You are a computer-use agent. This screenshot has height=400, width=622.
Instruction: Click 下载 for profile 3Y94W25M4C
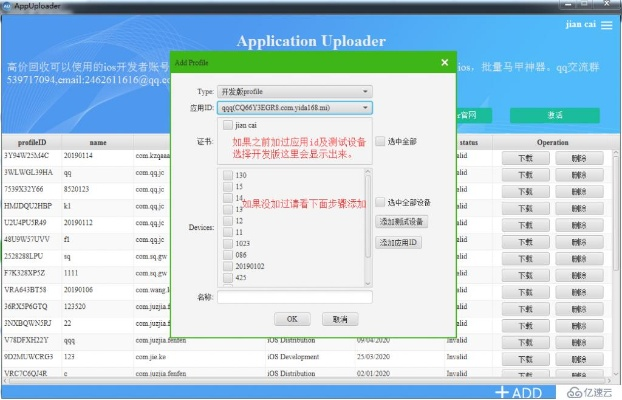point(525,158)
